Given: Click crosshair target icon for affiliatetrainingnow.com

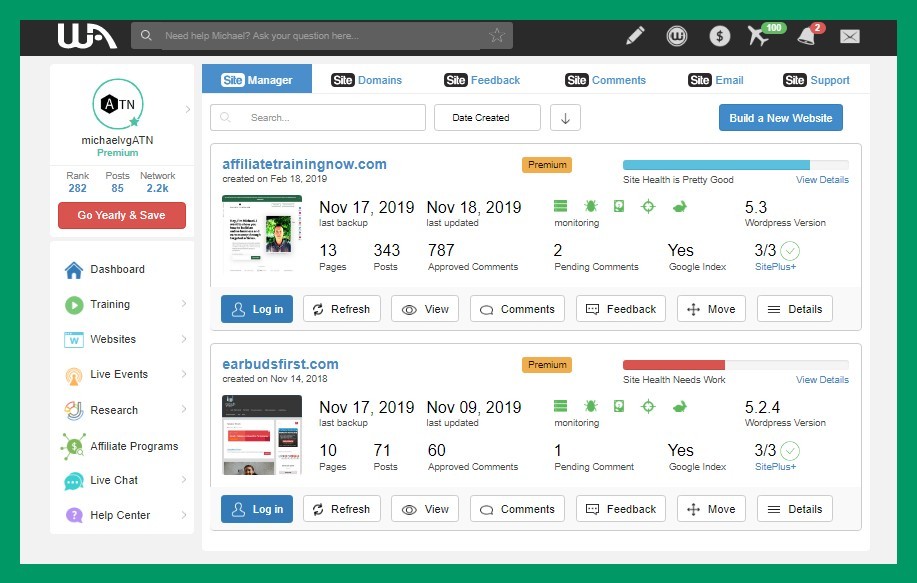Looking at the screenshot, I should point(648,206).
